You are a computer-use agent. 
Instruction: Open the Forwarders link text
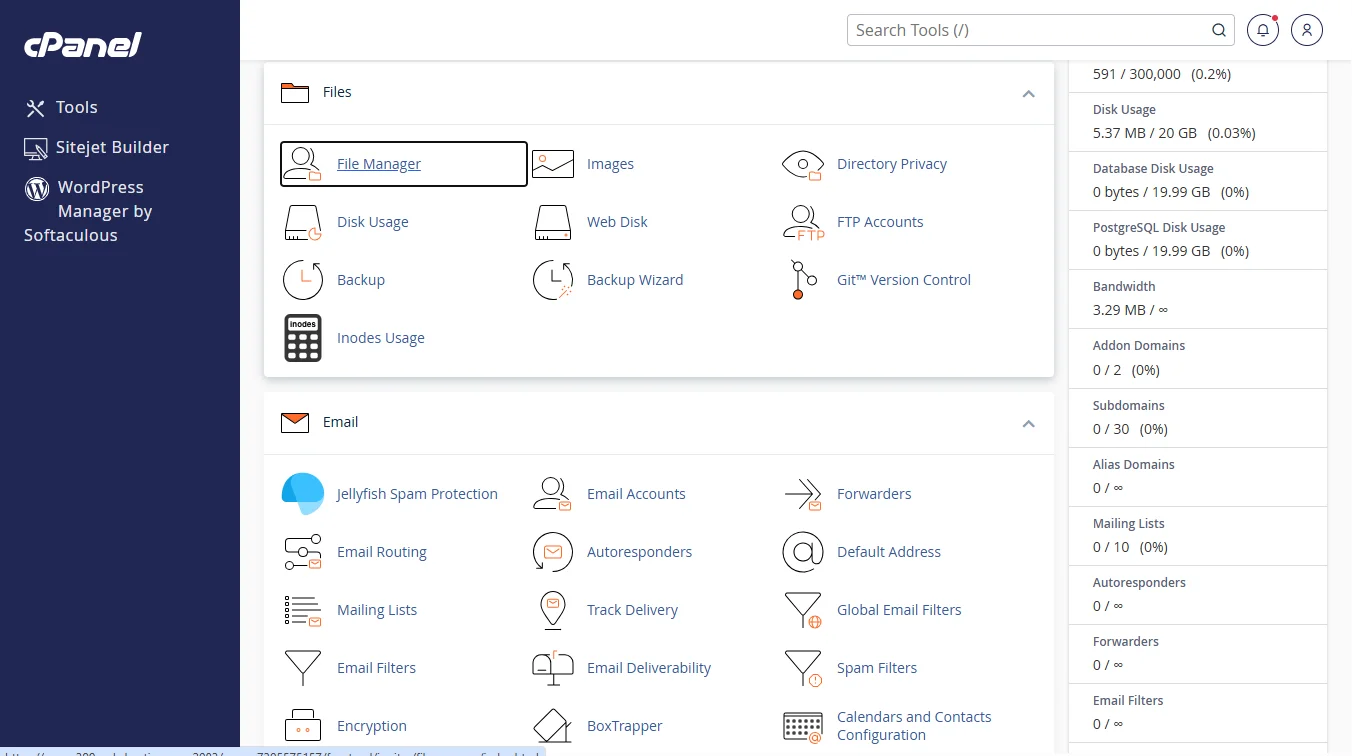(x=874, y=494)
